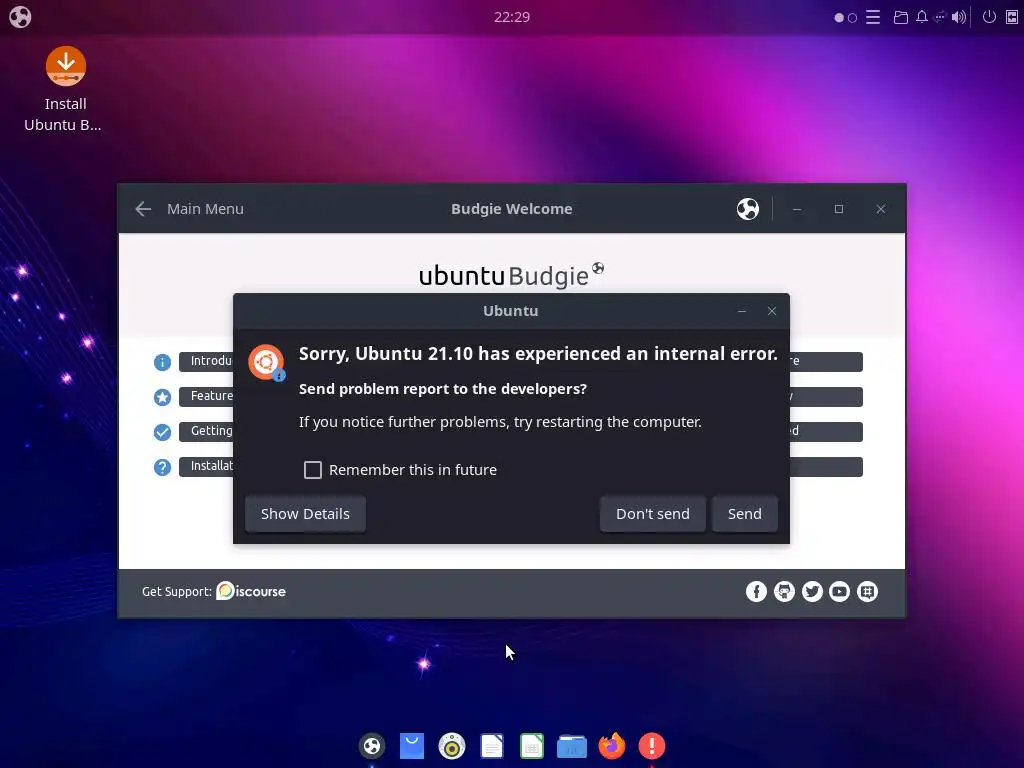Click the blue info icon beside Introduction
The height and width of the screenshot is (768, 1024).
coord(162,362)
